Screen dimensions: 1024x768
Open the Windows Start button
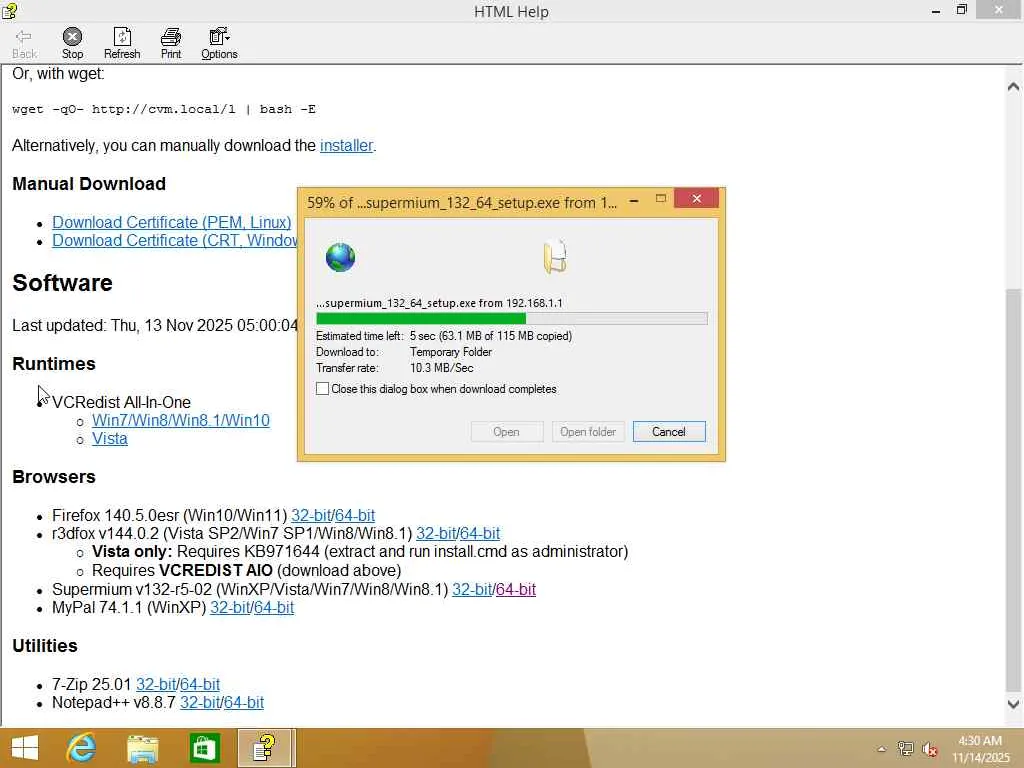25,748
